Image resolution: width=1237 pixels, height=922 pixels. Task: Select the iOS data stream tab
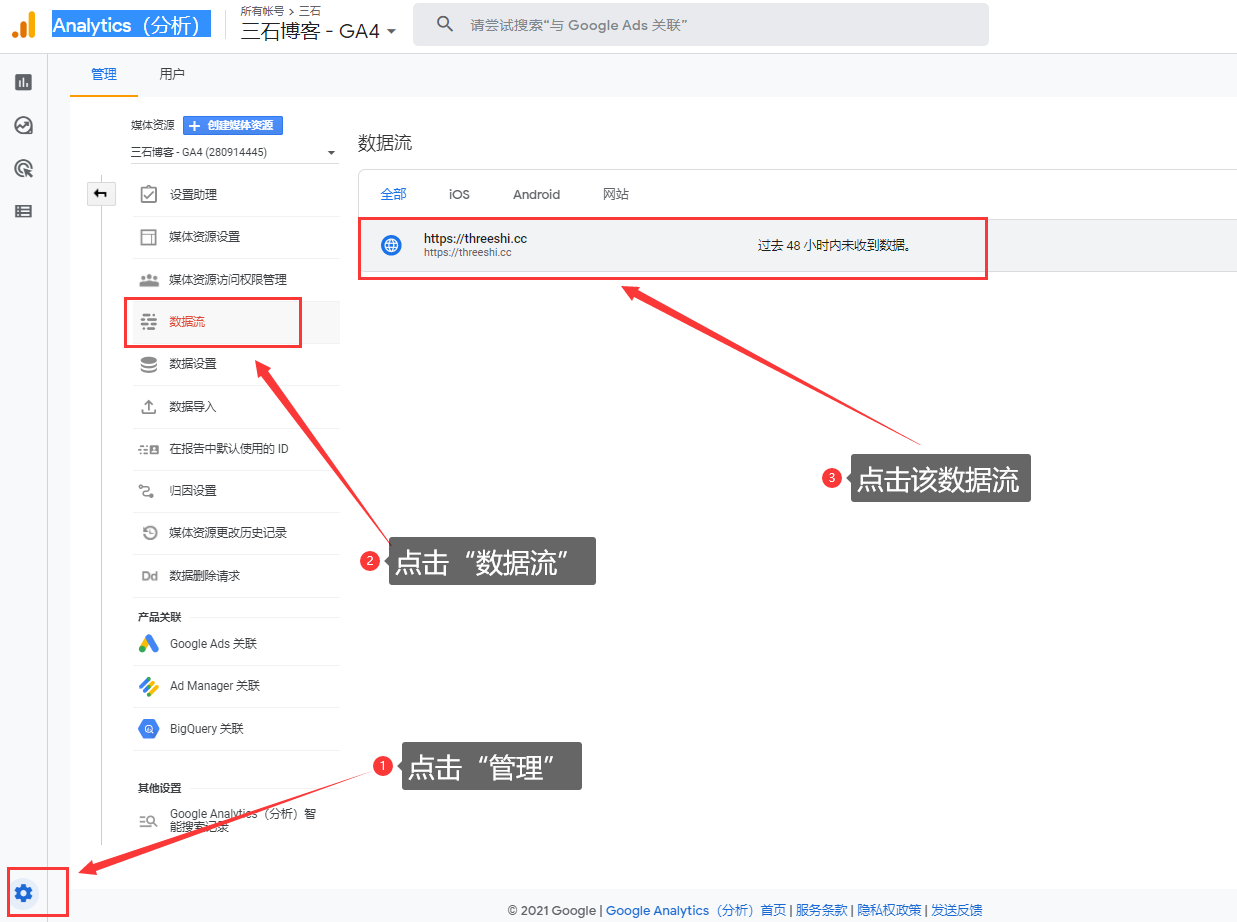(459, 194)
